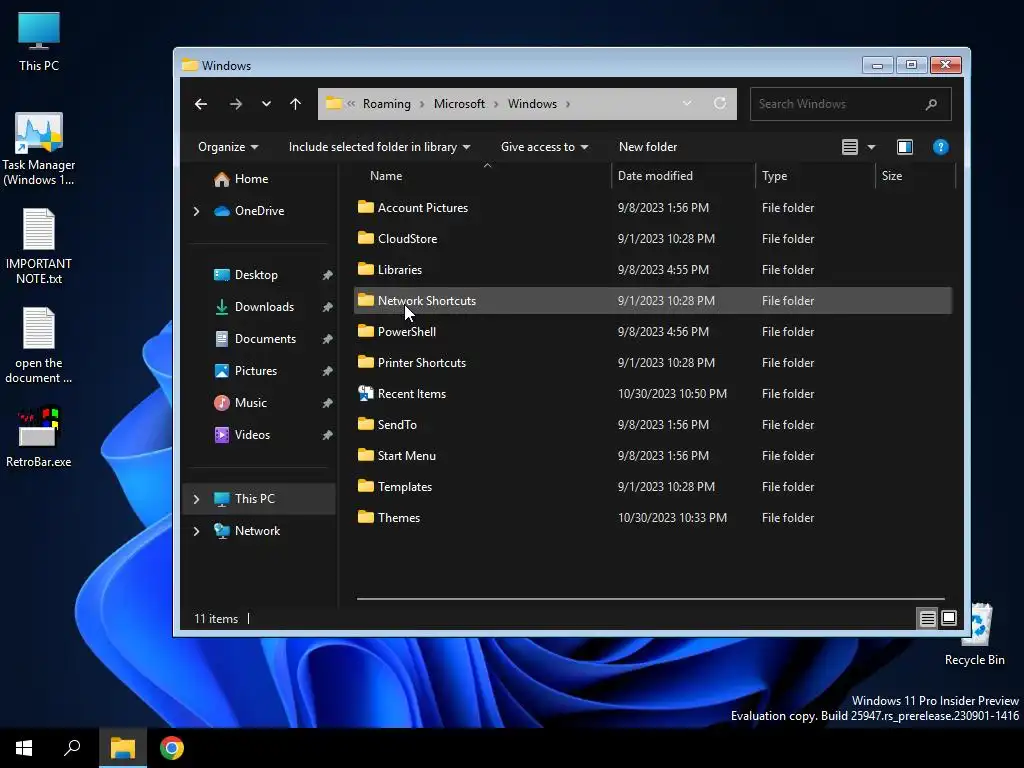
Task: Click the Roaming breadcrumb segment
Action: [387, 104]
